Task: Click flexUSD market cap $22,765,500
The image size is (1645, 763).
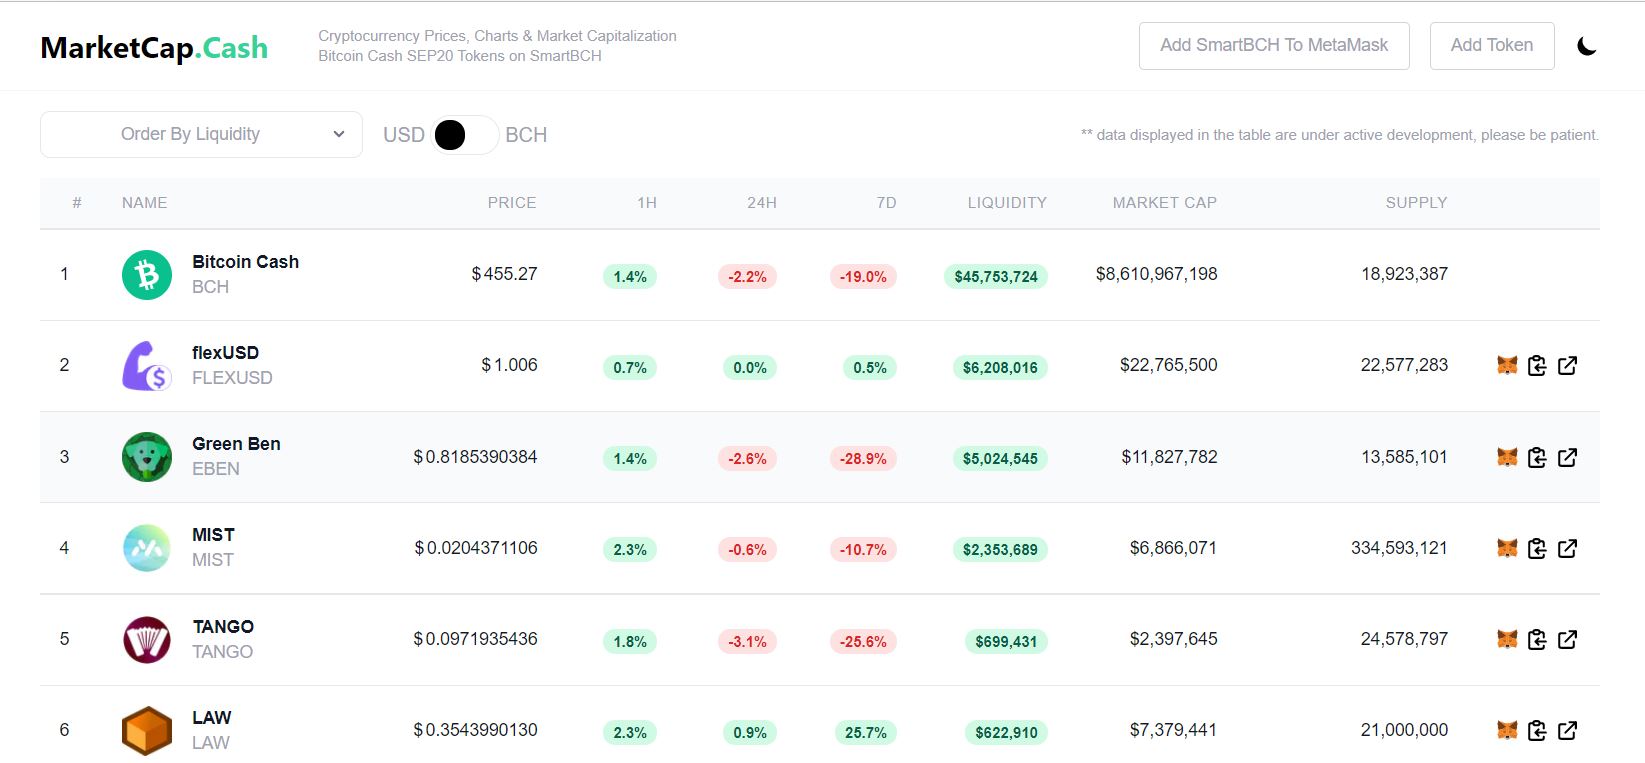Action: [x=1169, y=365]
